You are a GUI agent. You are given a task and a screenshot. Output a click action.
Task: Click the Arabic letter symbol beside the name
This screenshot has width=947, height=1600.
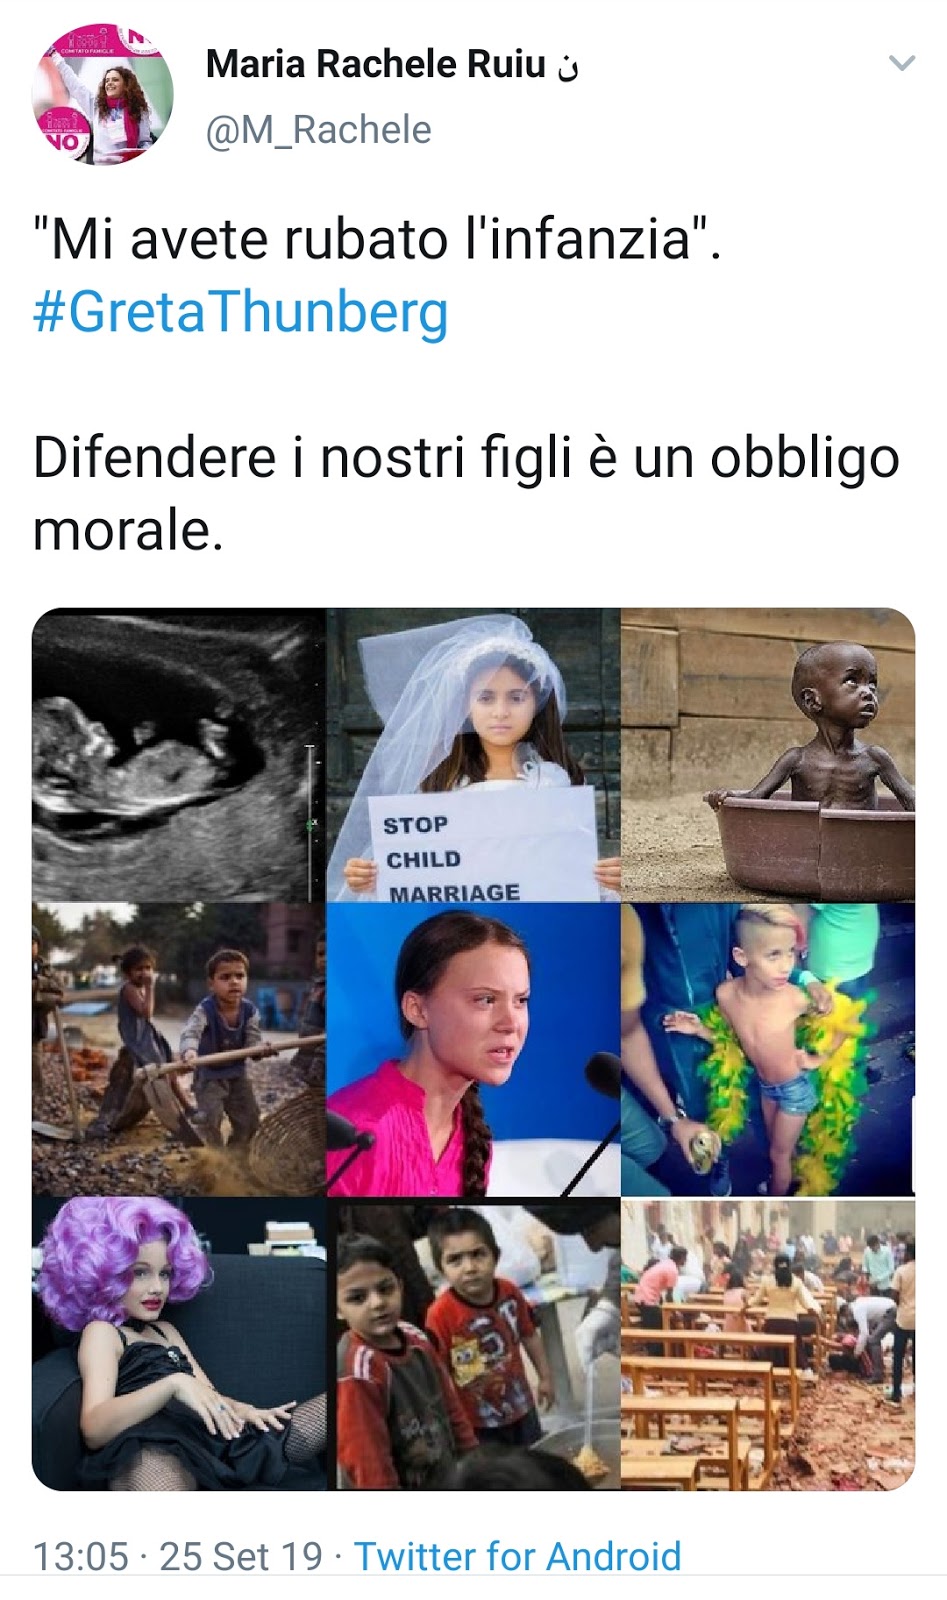click(x=568, y=68)
